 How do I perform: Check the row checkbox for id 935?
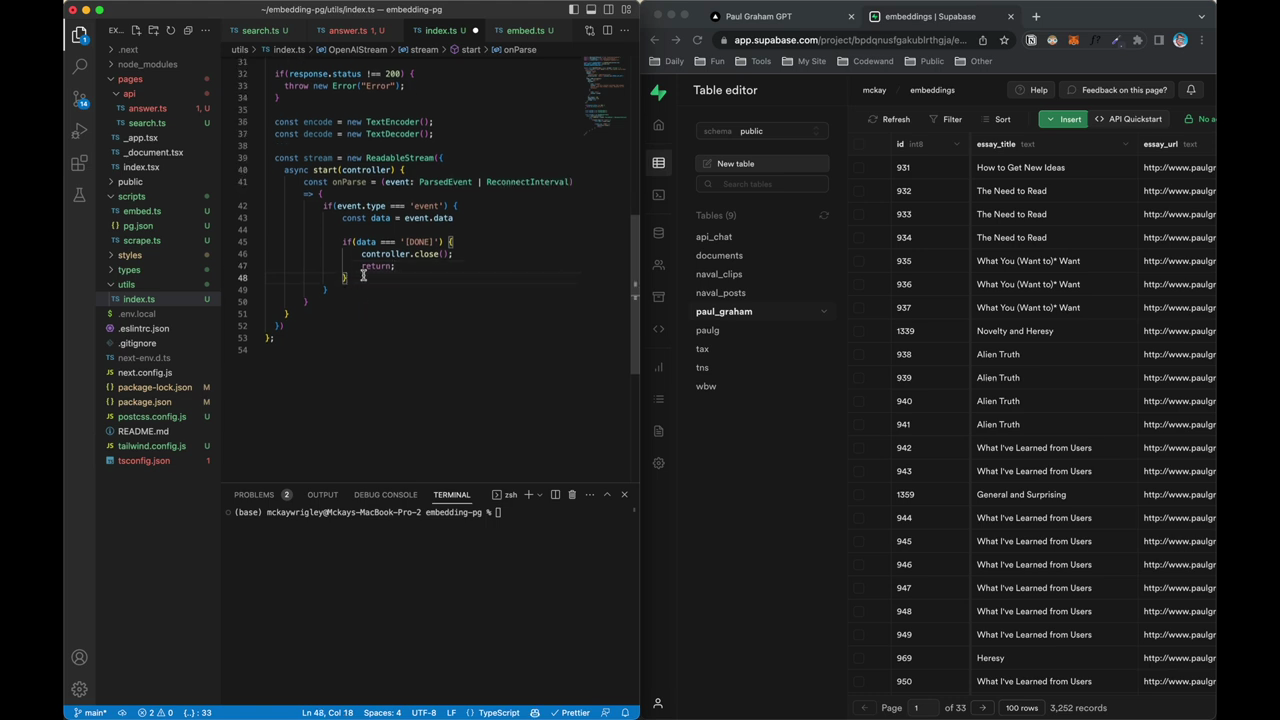click(859, 261)
